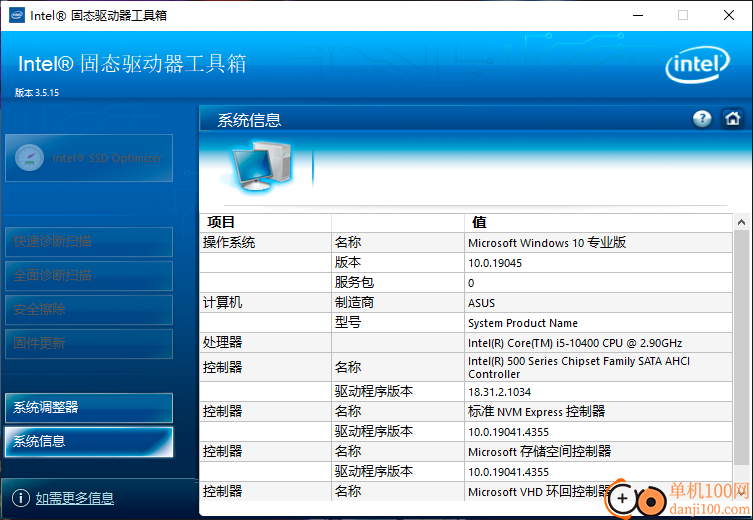This screenshot has height=520, width=753.
Task: Click the info circle icon near 如需更多信息
Action: [21, 498]
